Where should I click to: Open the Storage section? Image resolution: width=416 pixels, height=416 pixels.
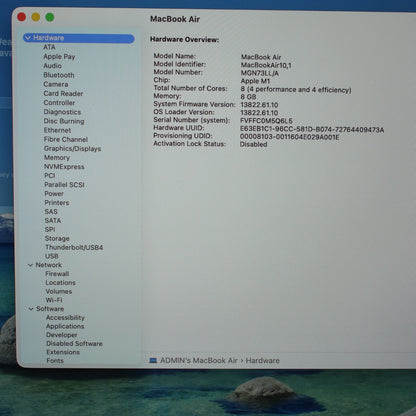pyautogui.click(x=57, y=238)
